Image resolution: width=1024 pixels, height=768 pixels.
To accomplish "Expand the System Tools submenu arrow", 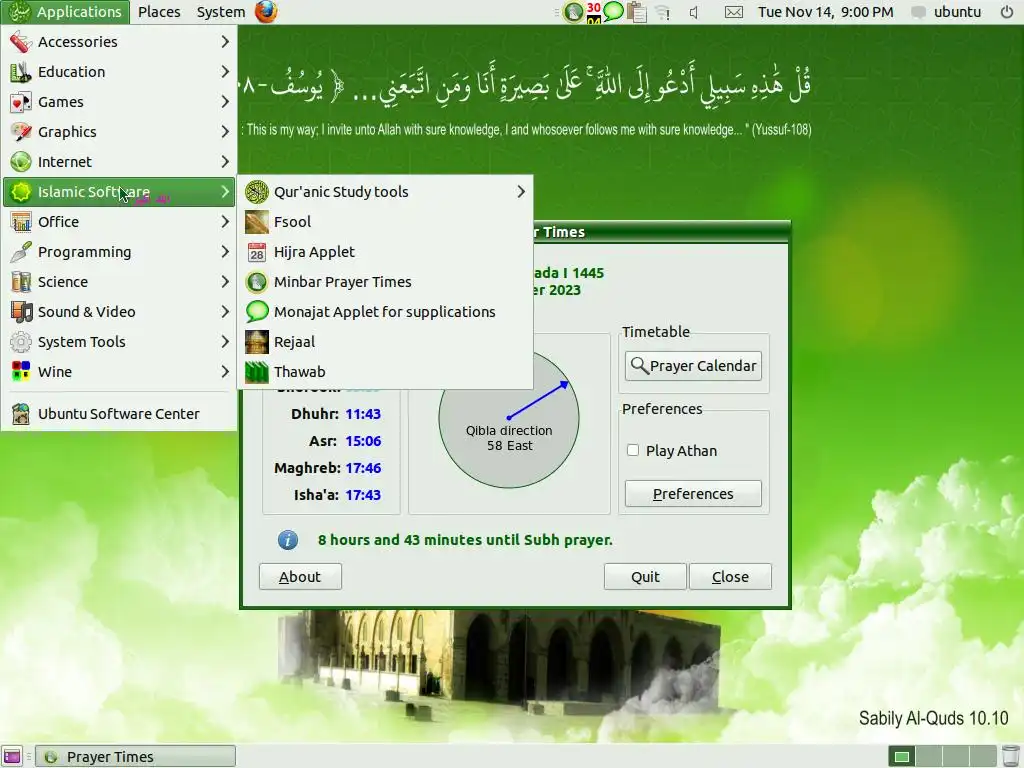I will click(x=225, y=342).
